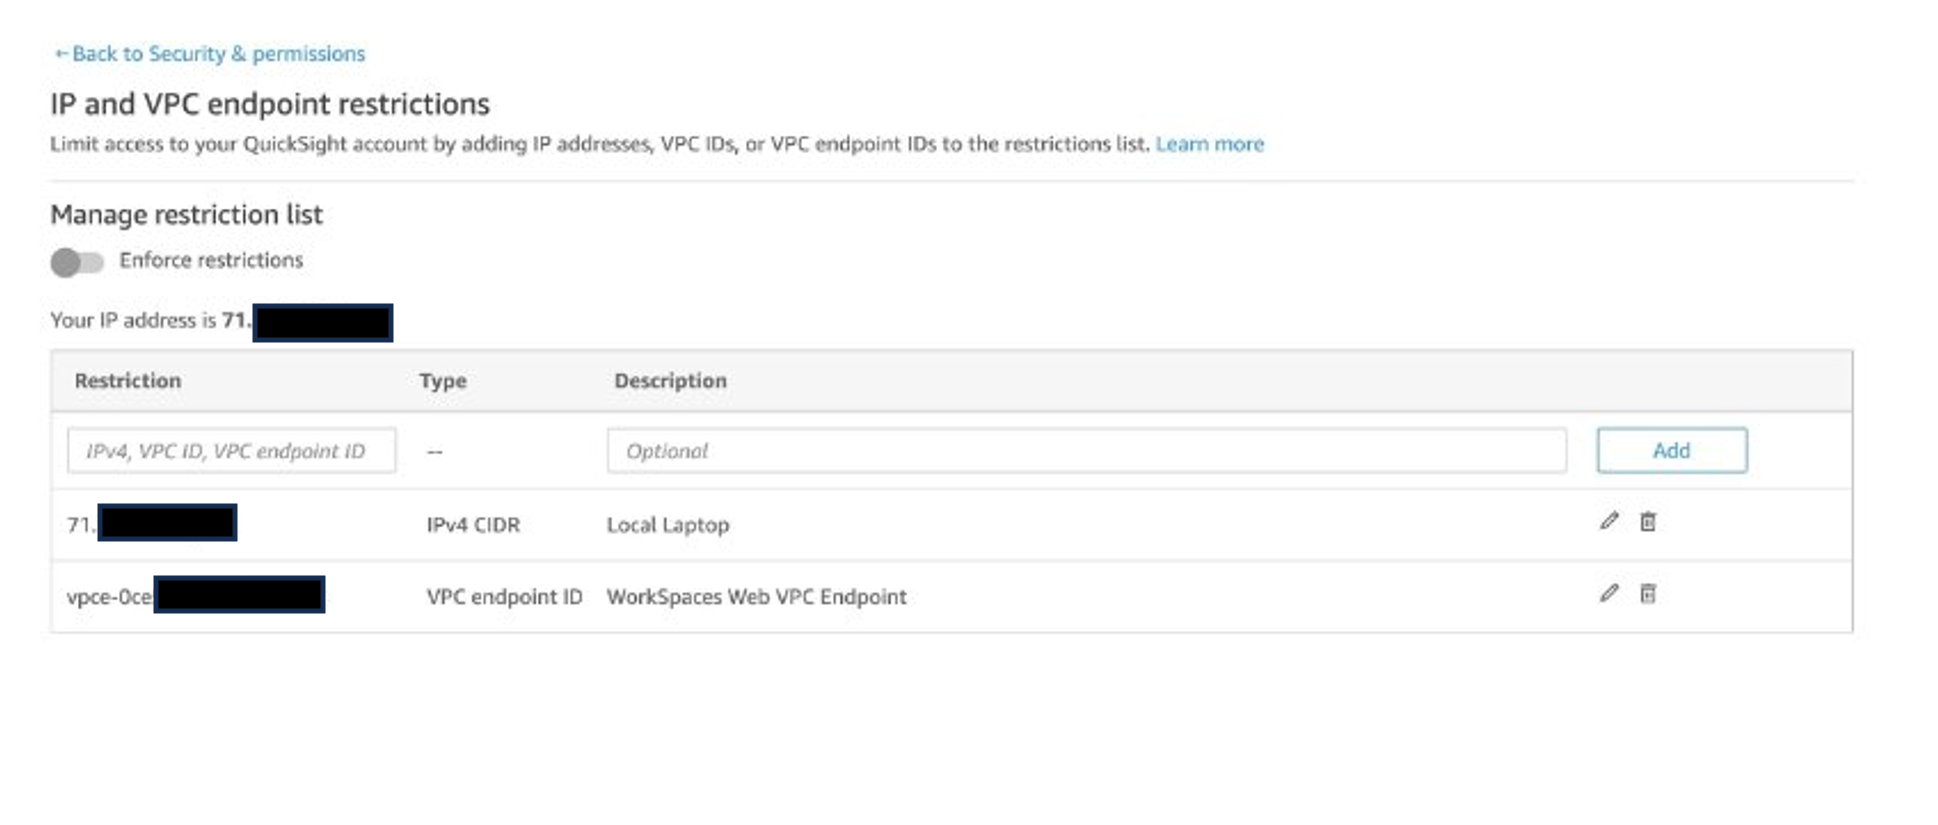1938x825 pixels.
Task: Click the Optional description field
Action: [1086, 451]
